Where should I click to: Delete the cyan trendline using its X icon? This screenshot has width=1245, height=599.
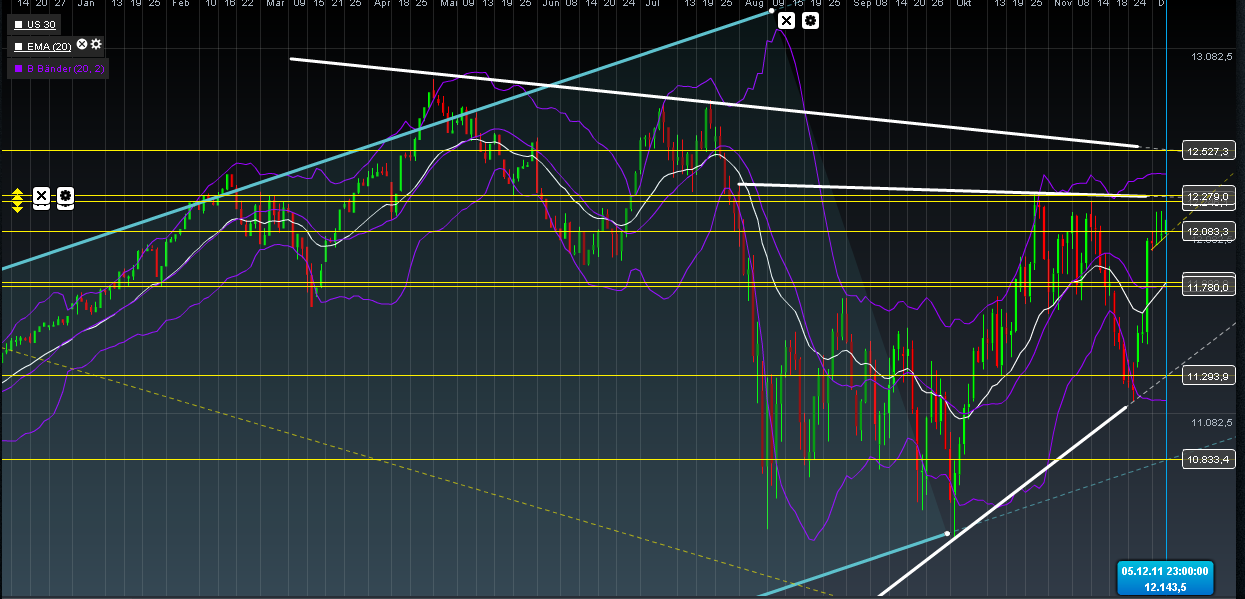coord(787,19)
